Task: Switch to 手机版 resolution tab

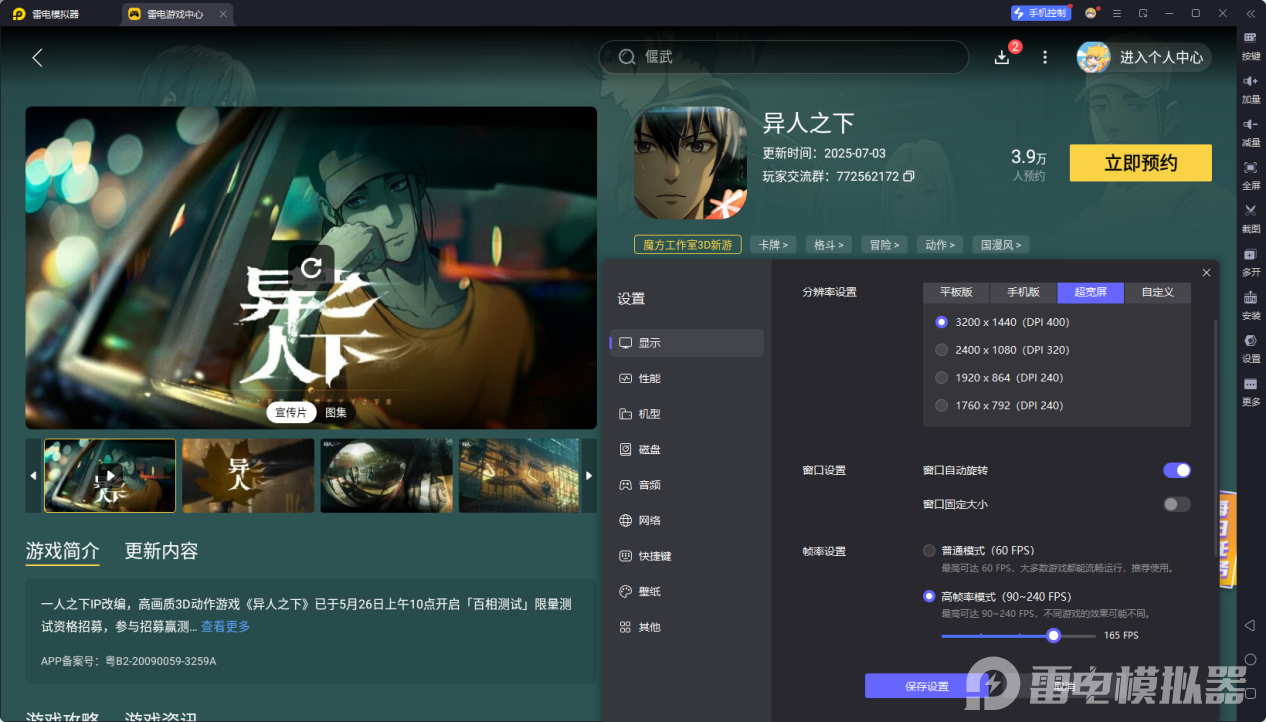Action: [x=1023, y=293]
